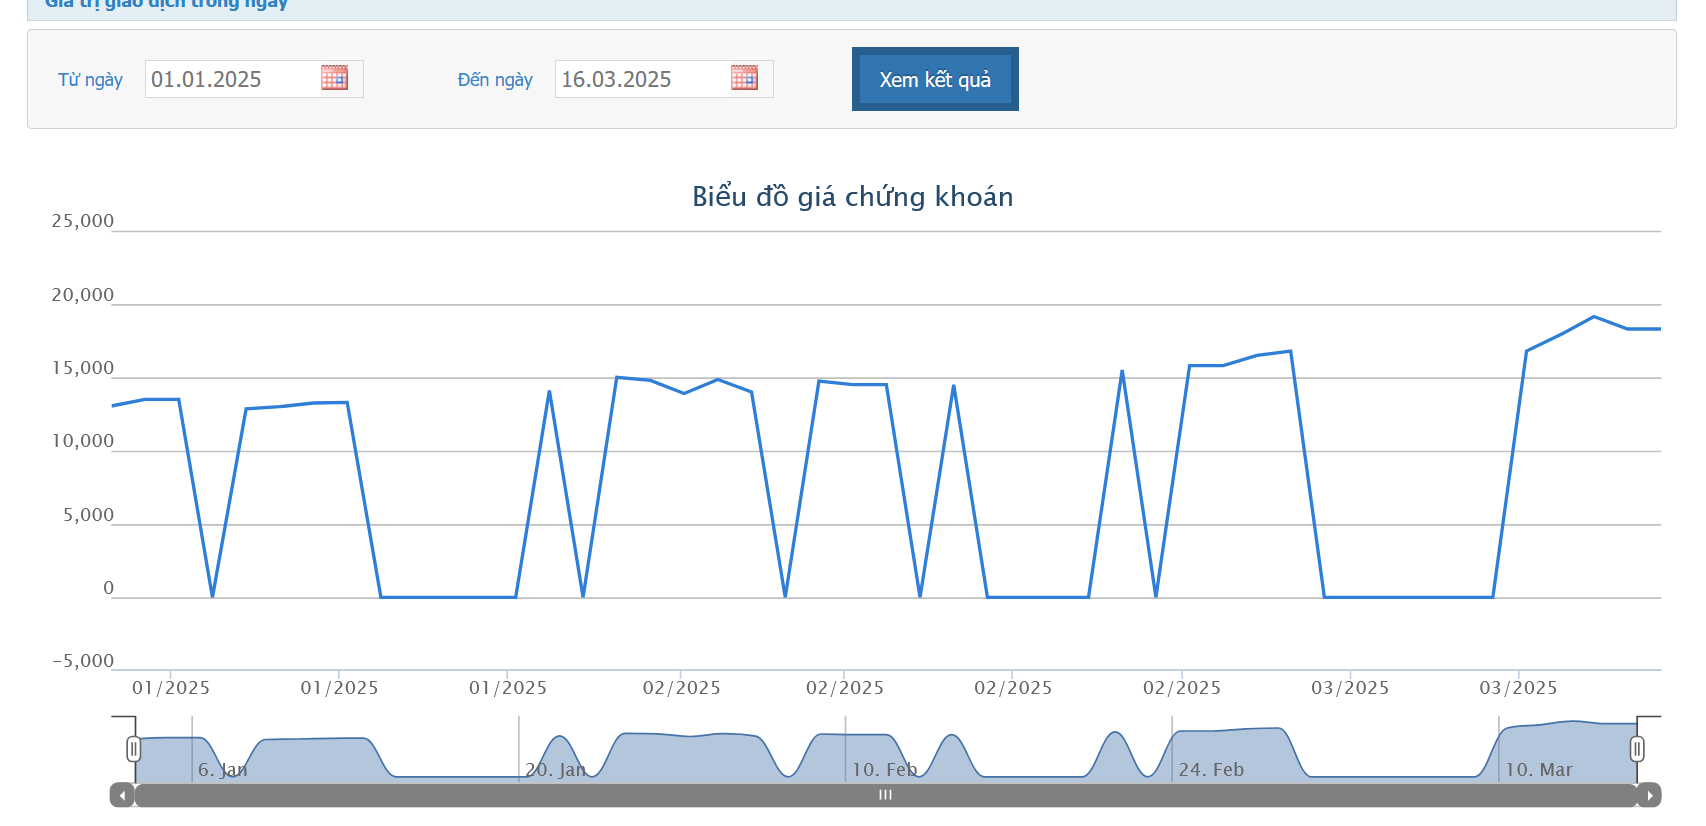Open the calendar picker for Từ ngày
Image resolution: width=1706 pixels, height=826 pixels.
[334, 78]
